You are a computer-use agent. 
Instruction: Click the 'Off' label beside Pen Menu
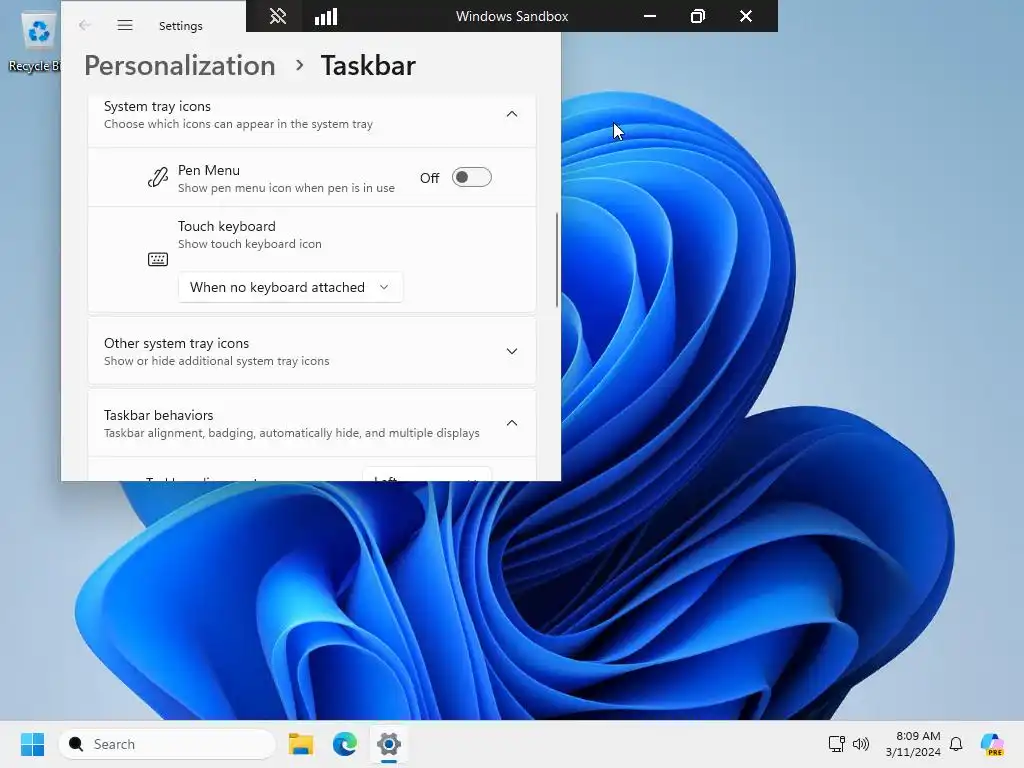coord(430,178)
